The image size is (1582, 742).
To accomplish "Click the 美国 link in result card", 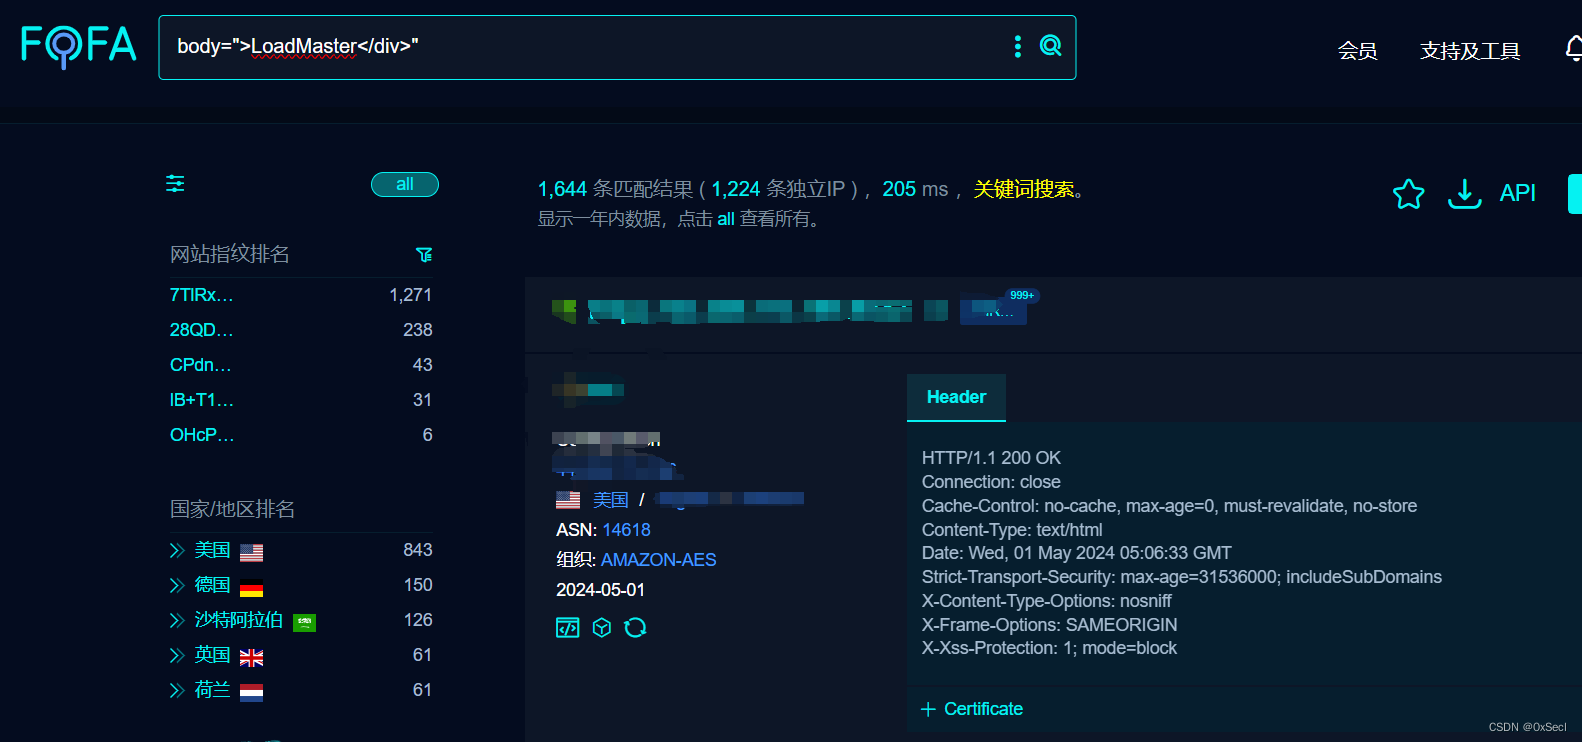I will point(611,500).
